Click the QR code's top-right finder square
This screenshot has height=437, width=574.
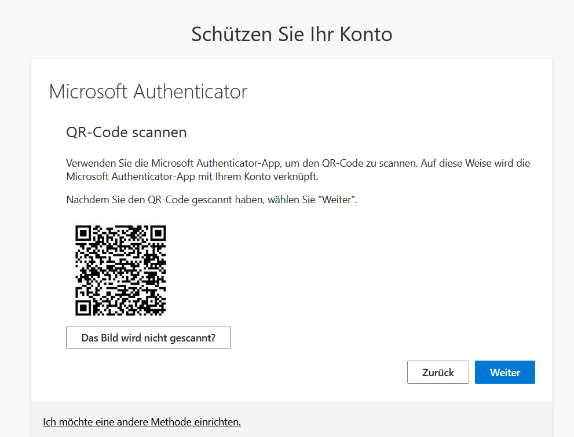click(x=159, y=233)
